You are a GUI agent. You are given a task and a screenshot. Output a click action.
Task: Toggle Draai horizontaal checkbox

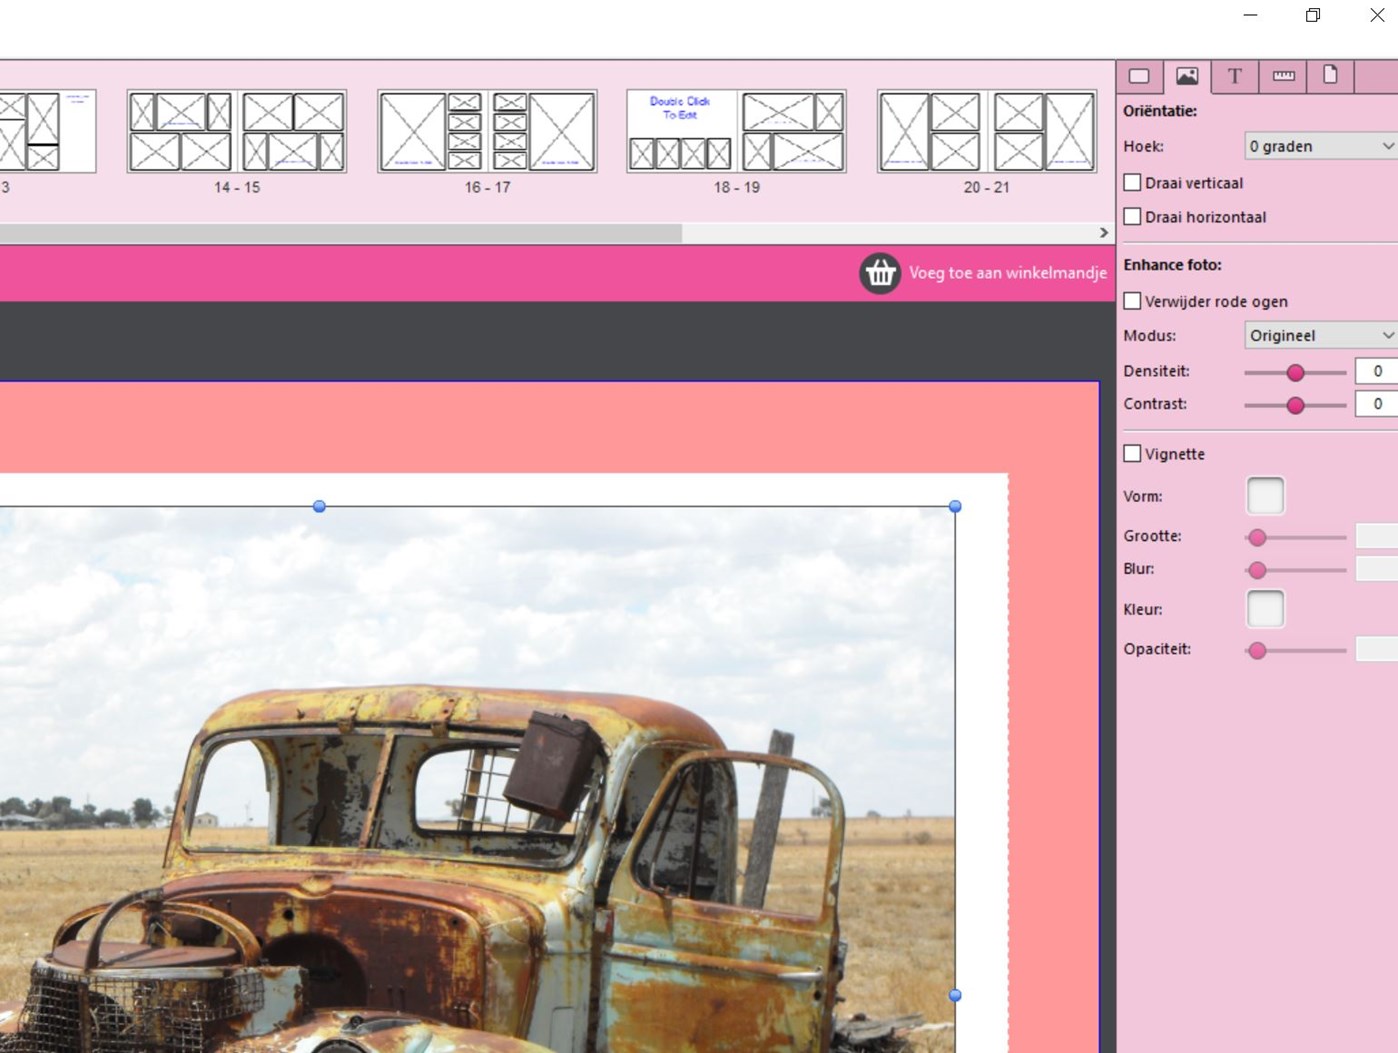point(1133,217)
